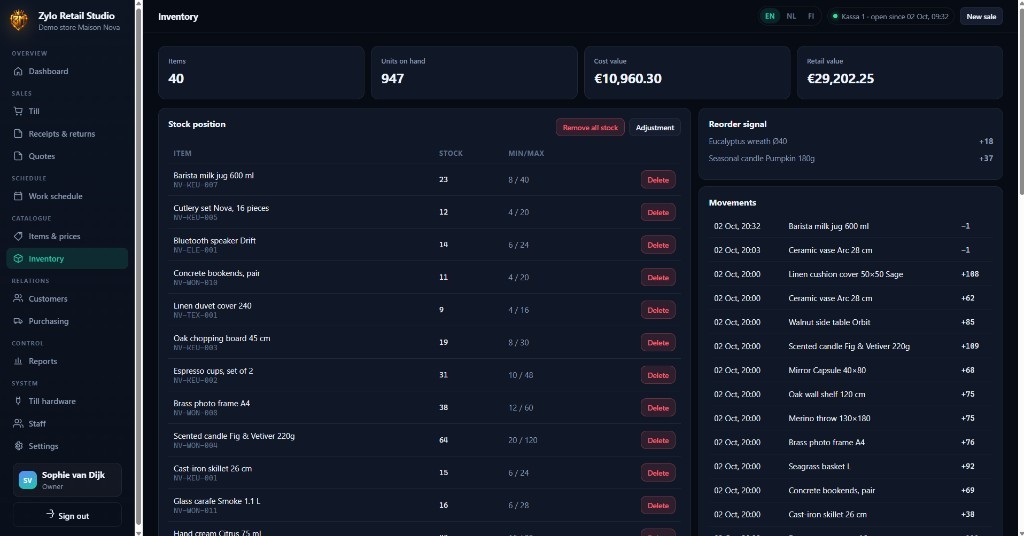Delete Barista milk jug 600 ml row
This screenshot has width=1024, height=536.
click(658, 180)
